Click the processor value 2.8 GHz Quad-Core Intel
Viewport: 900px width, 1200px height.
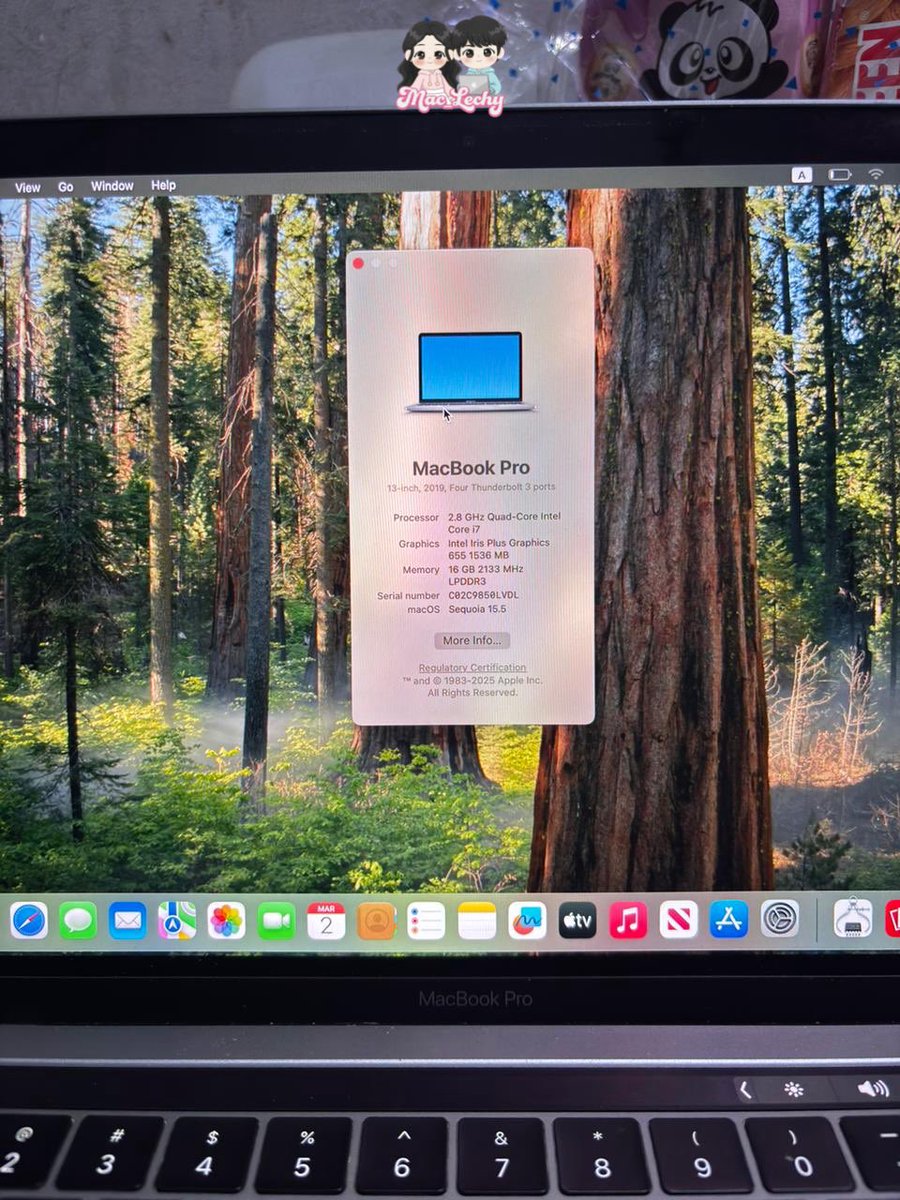tap(504, 517)
